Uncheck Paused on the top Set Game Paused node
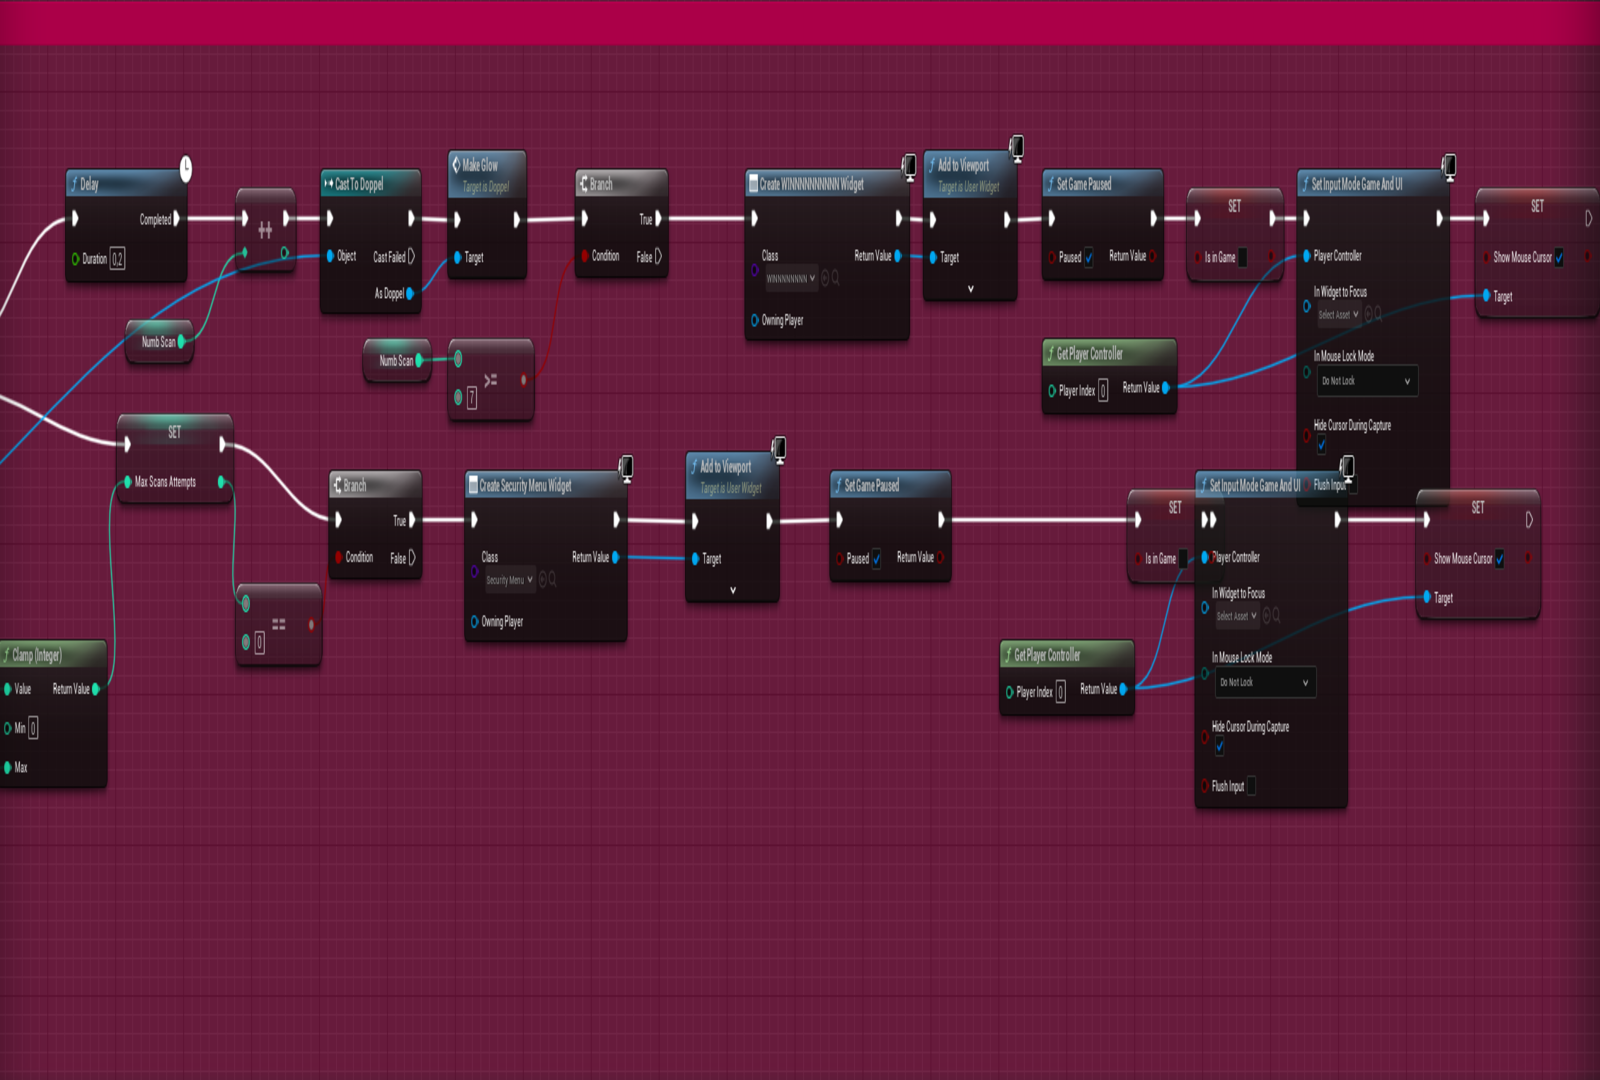The width and height of the screenshot is (1600, 1080). pos(1088,258)
